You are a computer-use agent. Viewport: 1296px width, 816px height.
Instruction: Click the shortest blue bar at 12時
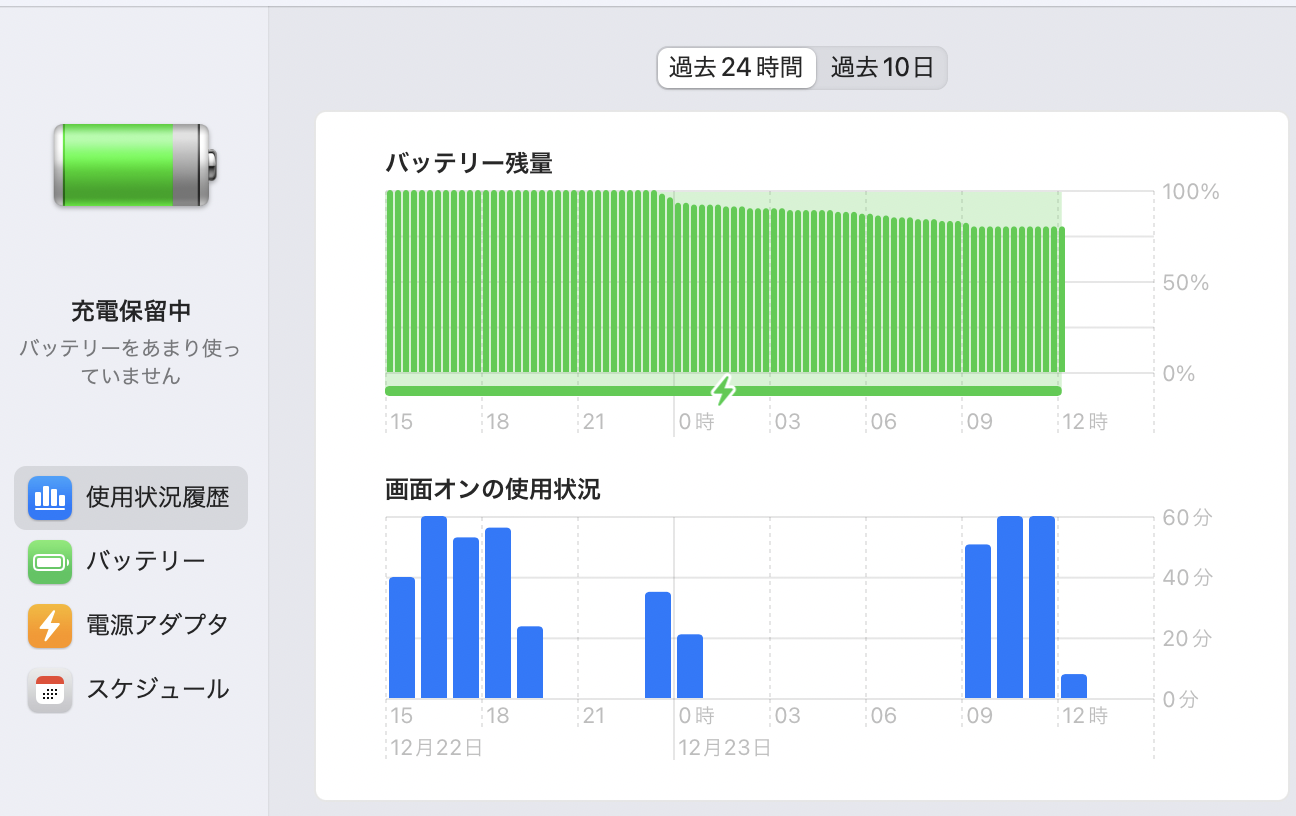coord(1074,686)
